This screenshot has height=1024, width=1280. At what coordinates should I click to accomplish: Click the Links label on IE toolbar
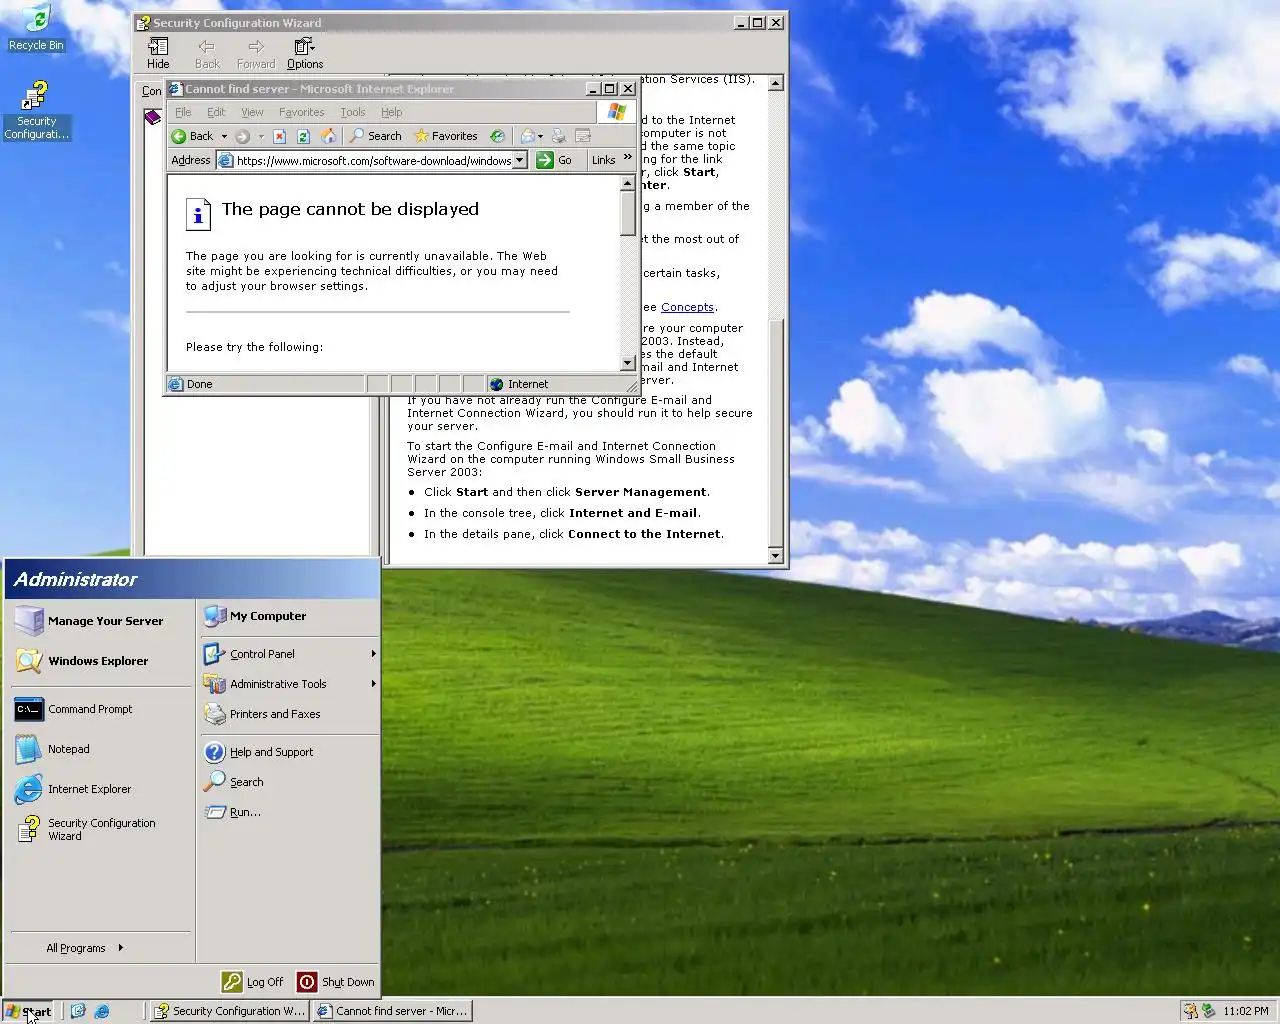603,160
